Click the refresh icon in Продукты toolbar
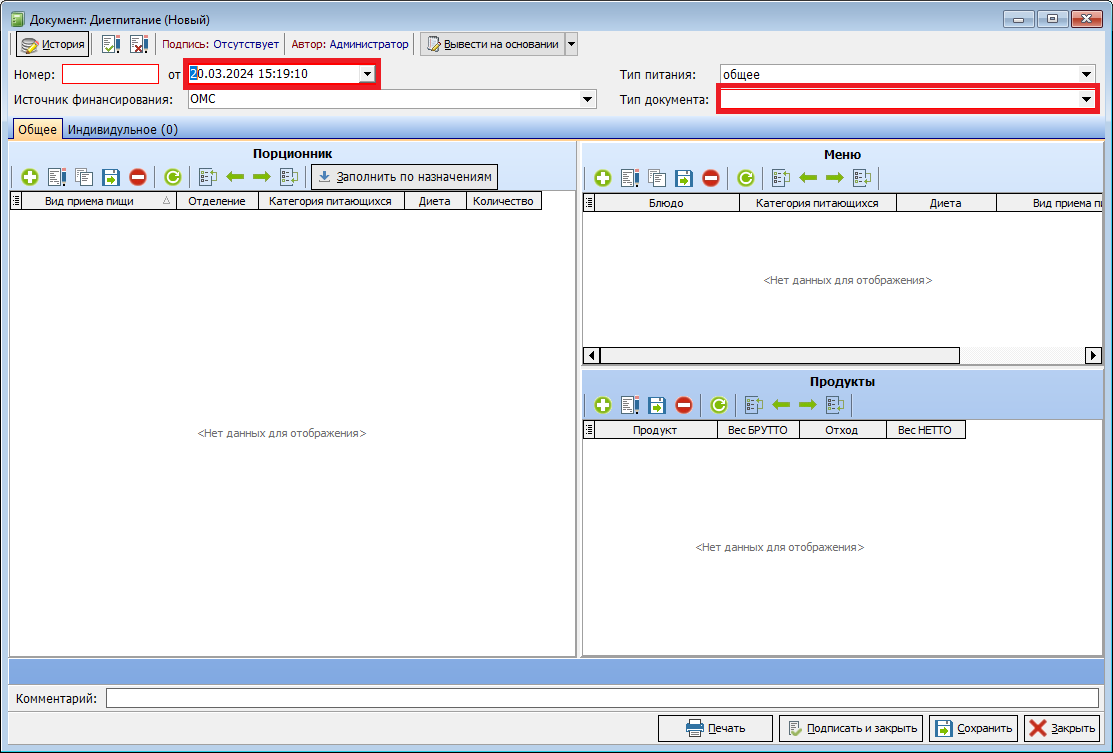 pyautogui.click(x=718, y=405)
